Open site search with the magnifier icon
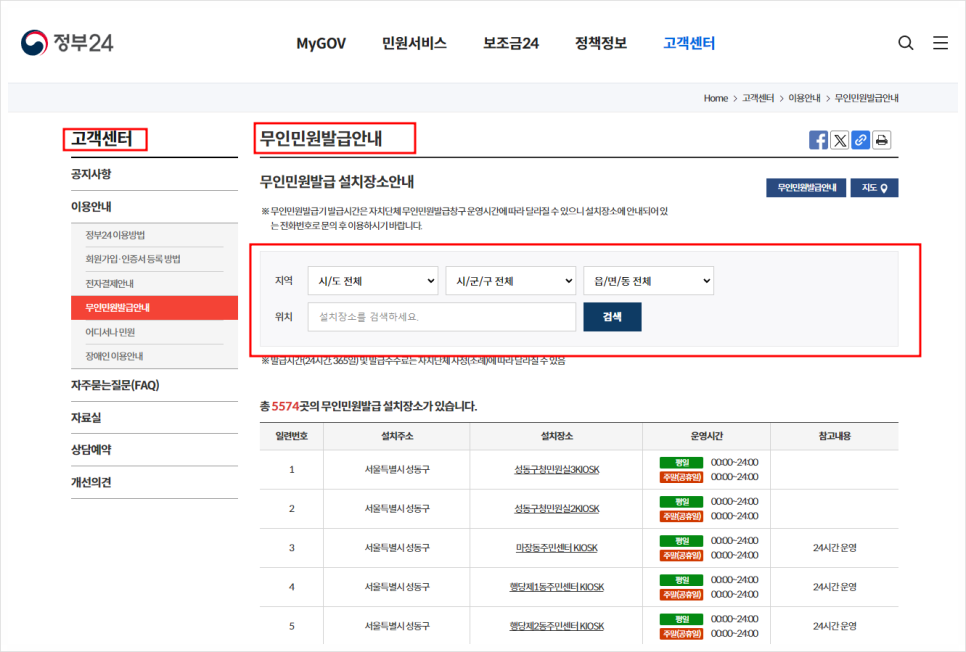 pyautogui.click(x=905, y=43)
